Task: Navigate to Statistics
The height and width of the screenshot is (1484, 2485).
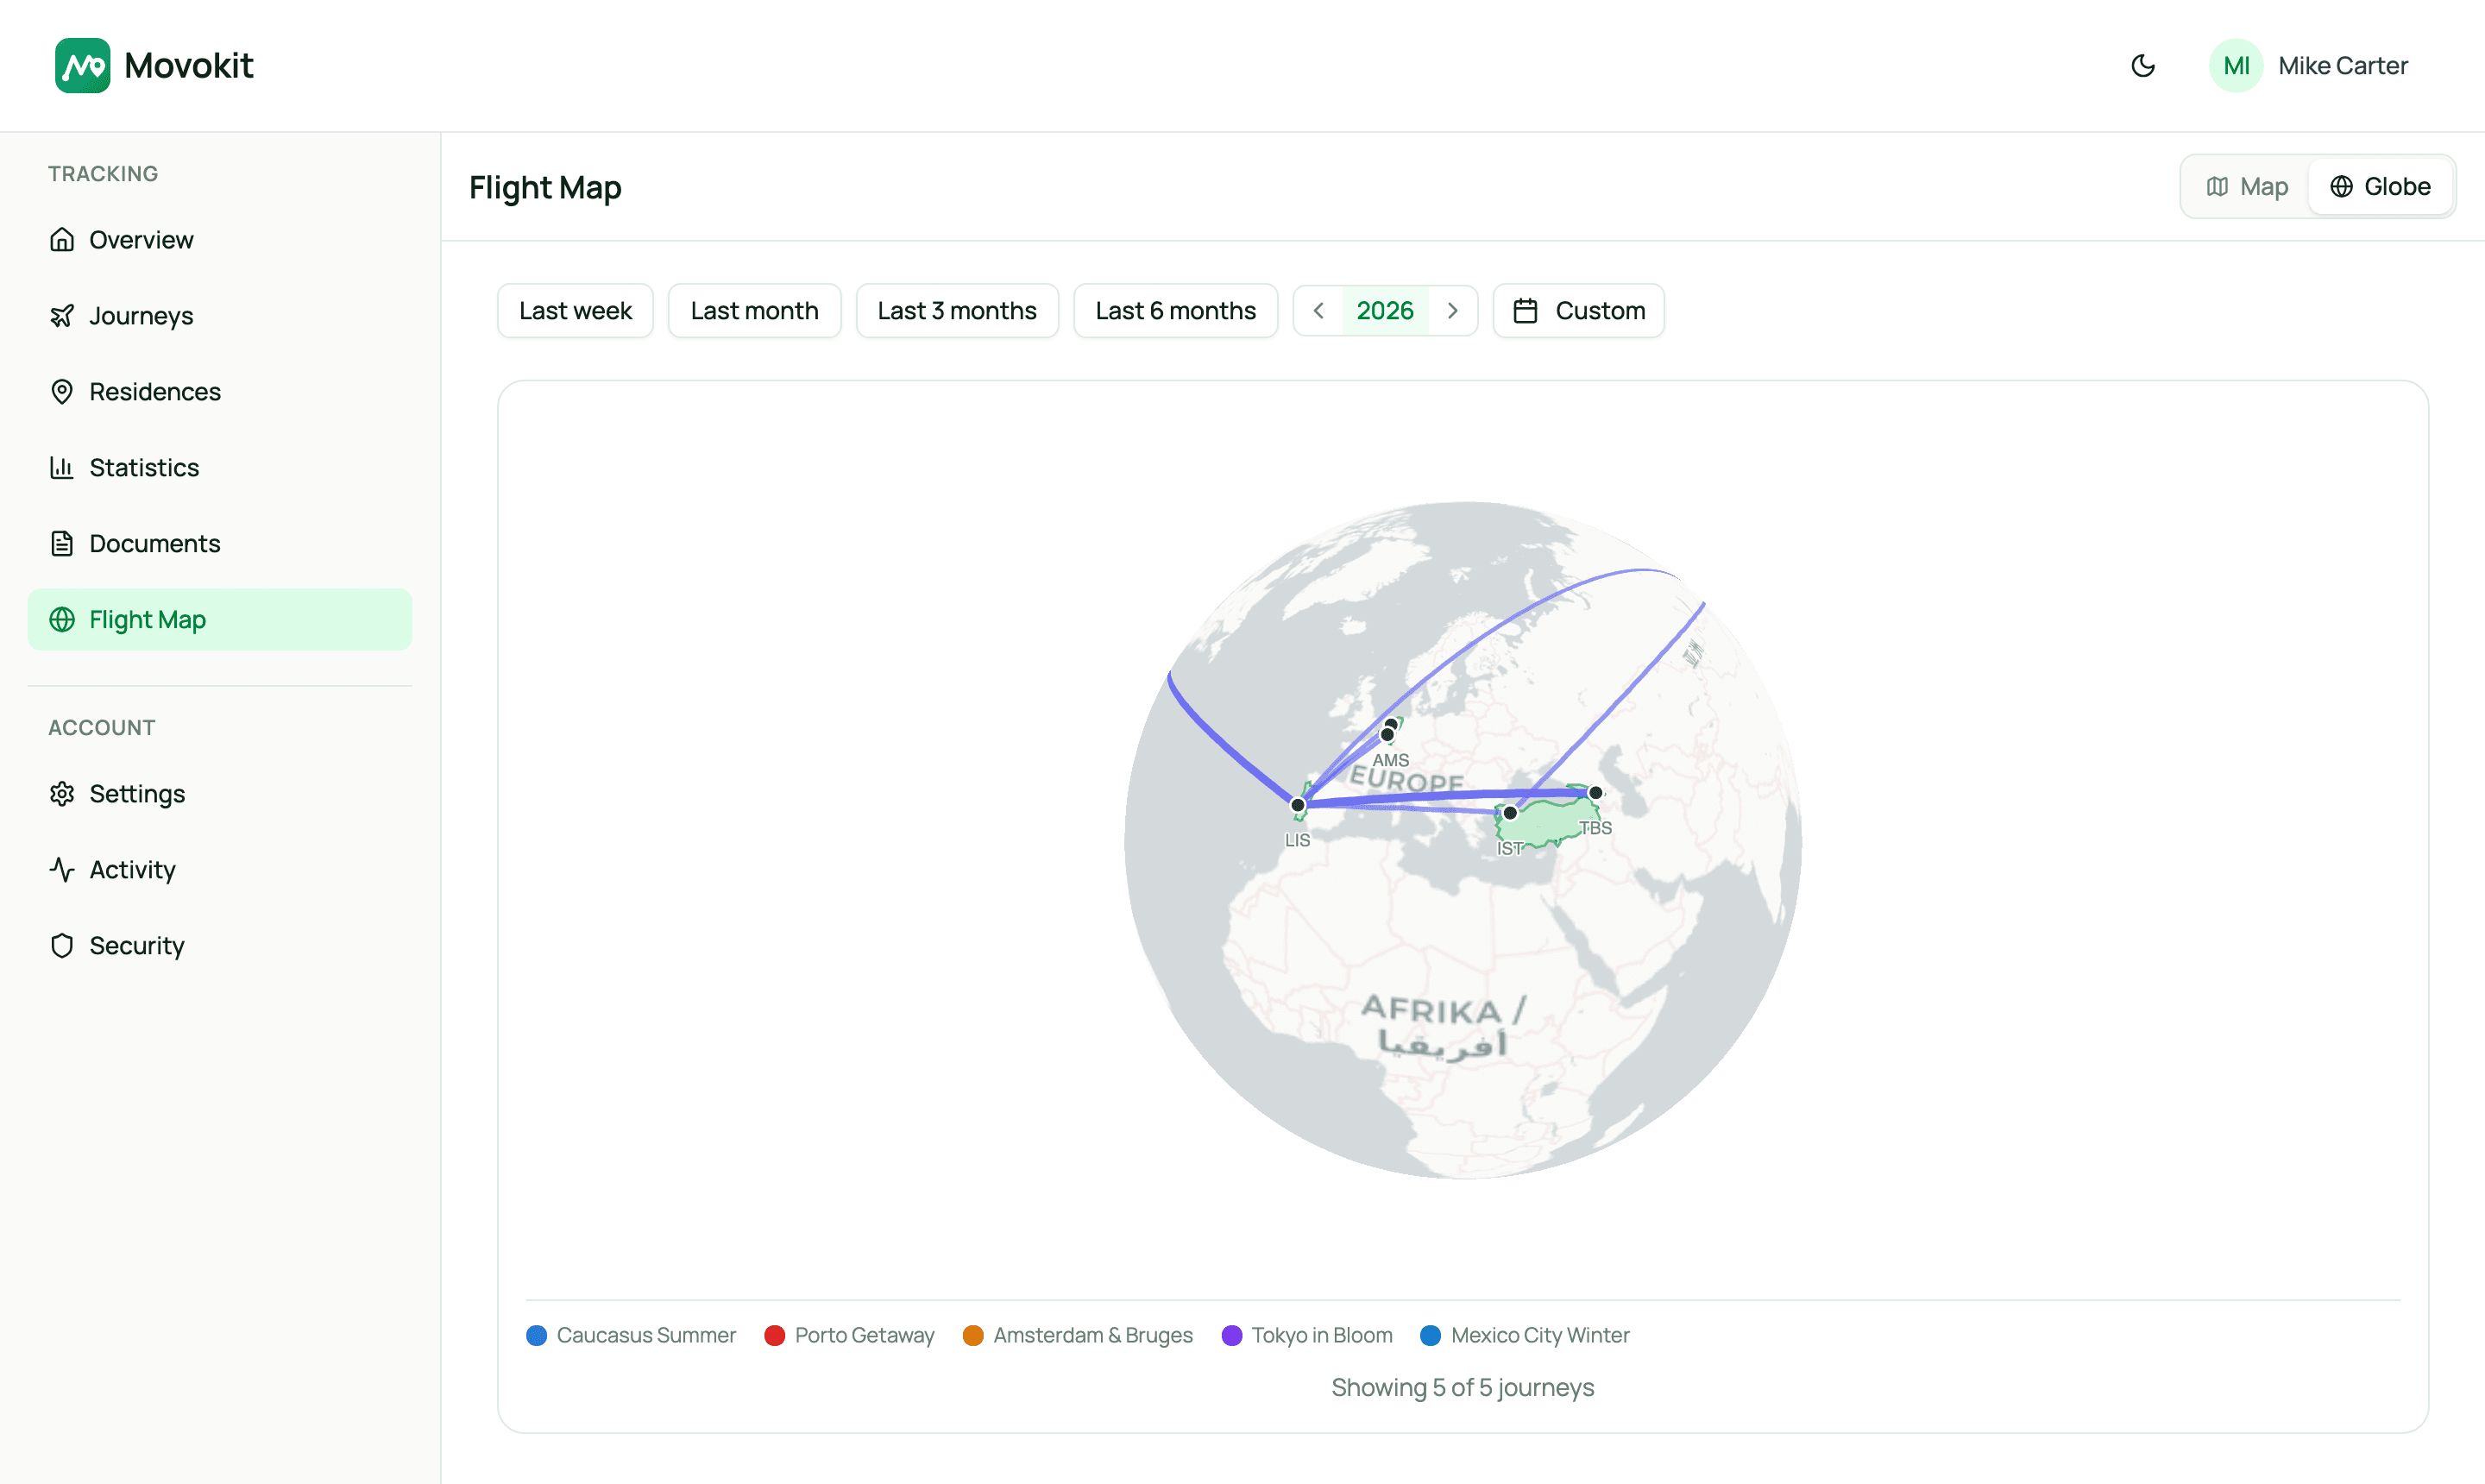Action: (x=220, y=468)
